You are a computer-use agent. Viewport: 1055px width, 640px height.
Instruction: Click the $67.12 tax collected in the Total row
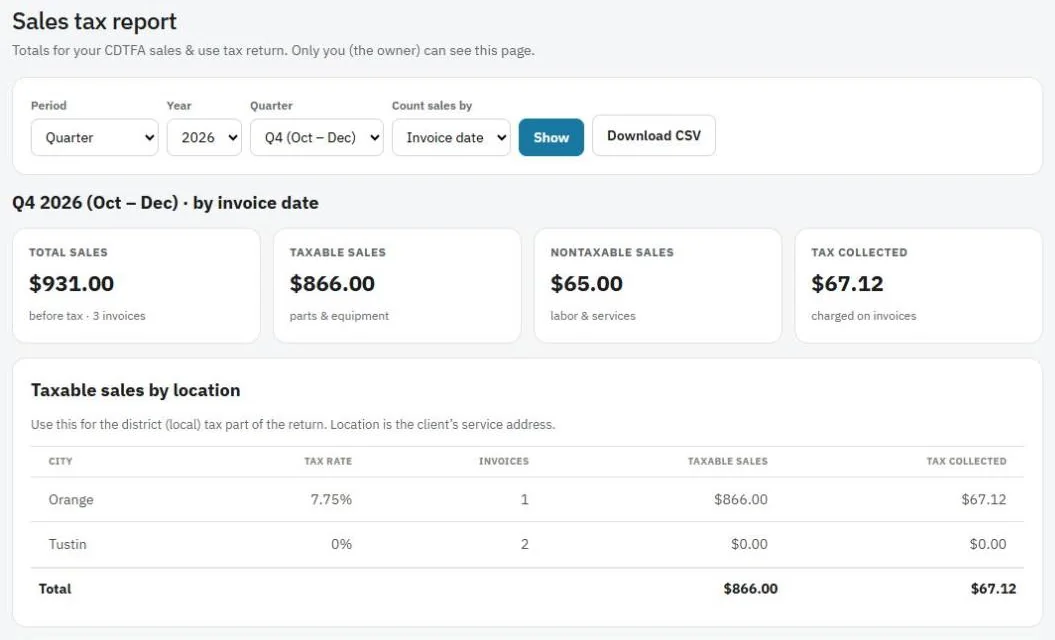(993, 589)
